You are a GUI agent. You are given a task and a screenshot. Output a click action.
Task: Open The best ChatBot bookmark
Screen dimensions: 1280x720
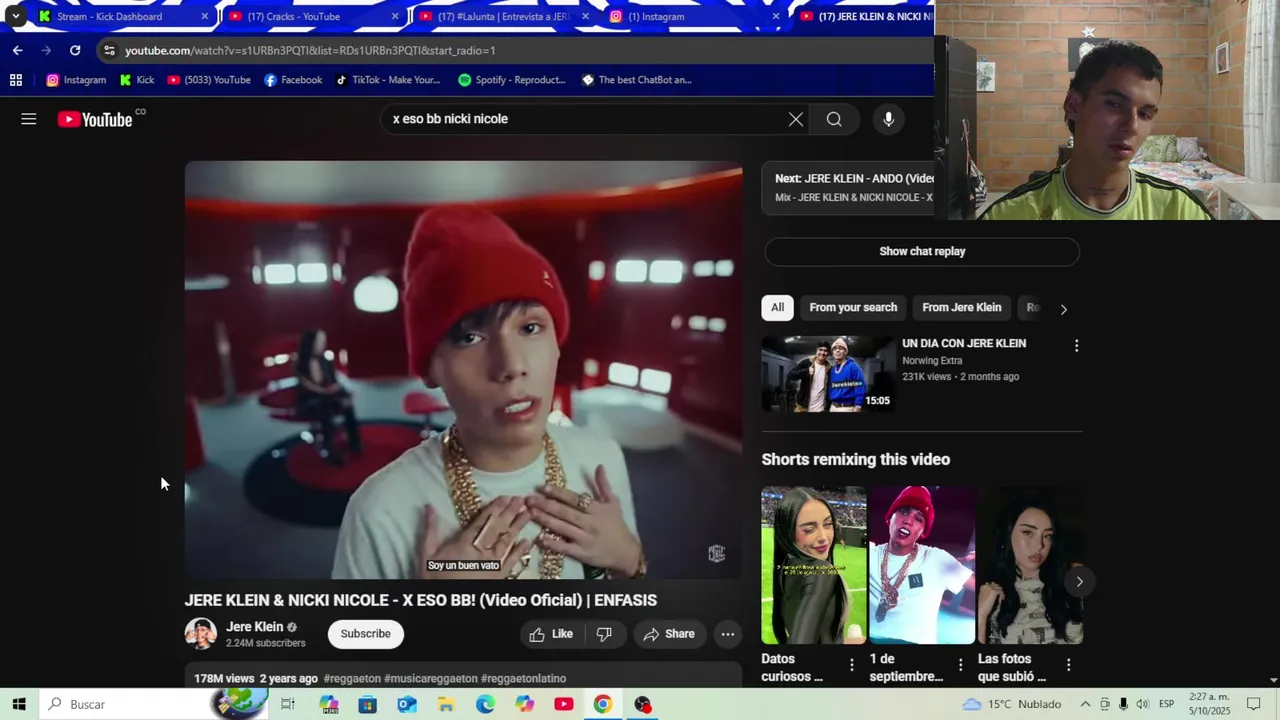coord(637,80)
